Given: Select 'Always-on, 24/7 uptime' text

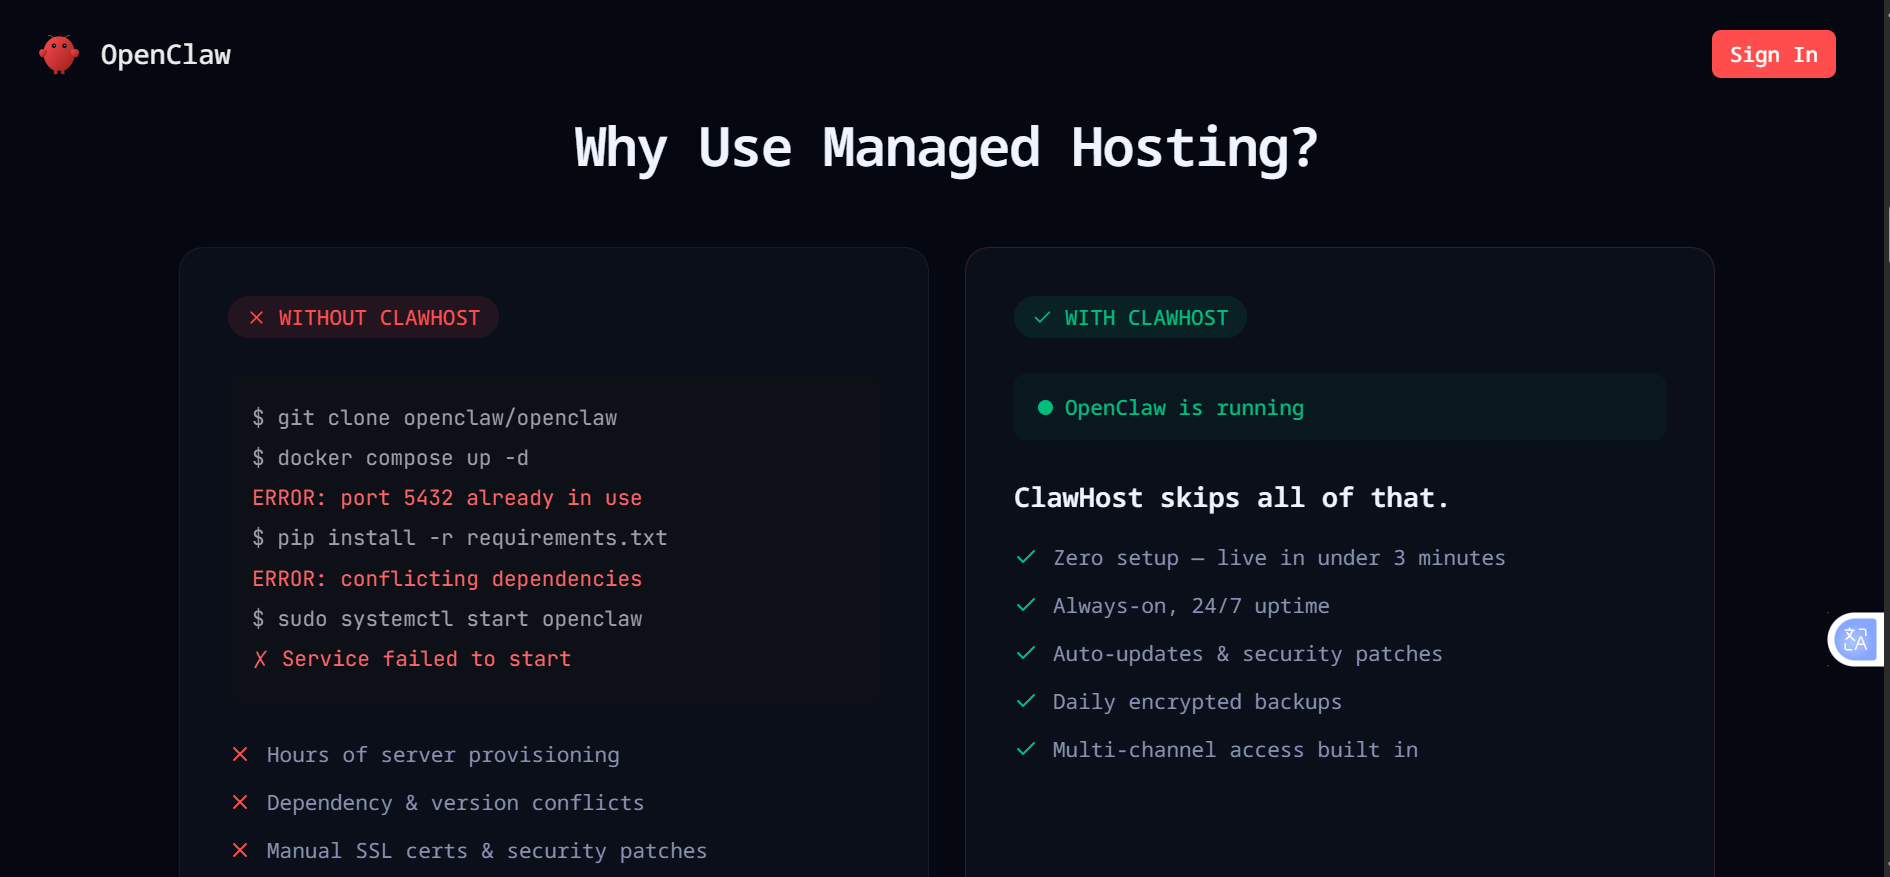Looking at the screenshot, I should (x=1191, y=606).
